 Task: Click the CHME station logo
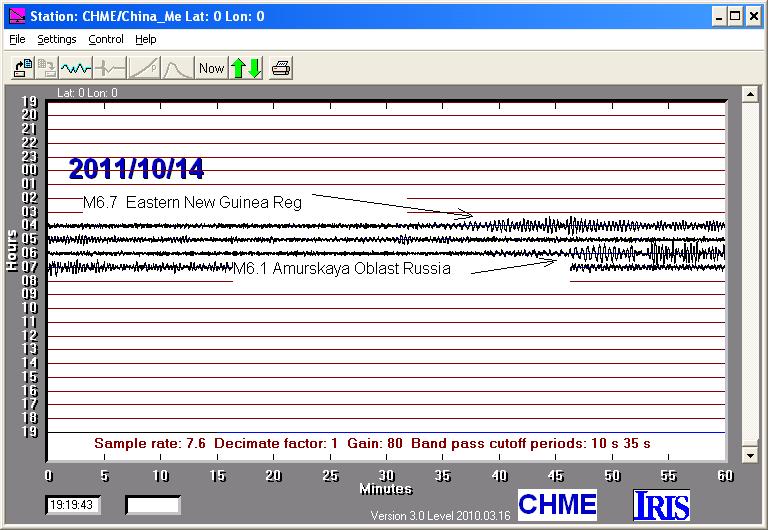[x=557, y=504]
